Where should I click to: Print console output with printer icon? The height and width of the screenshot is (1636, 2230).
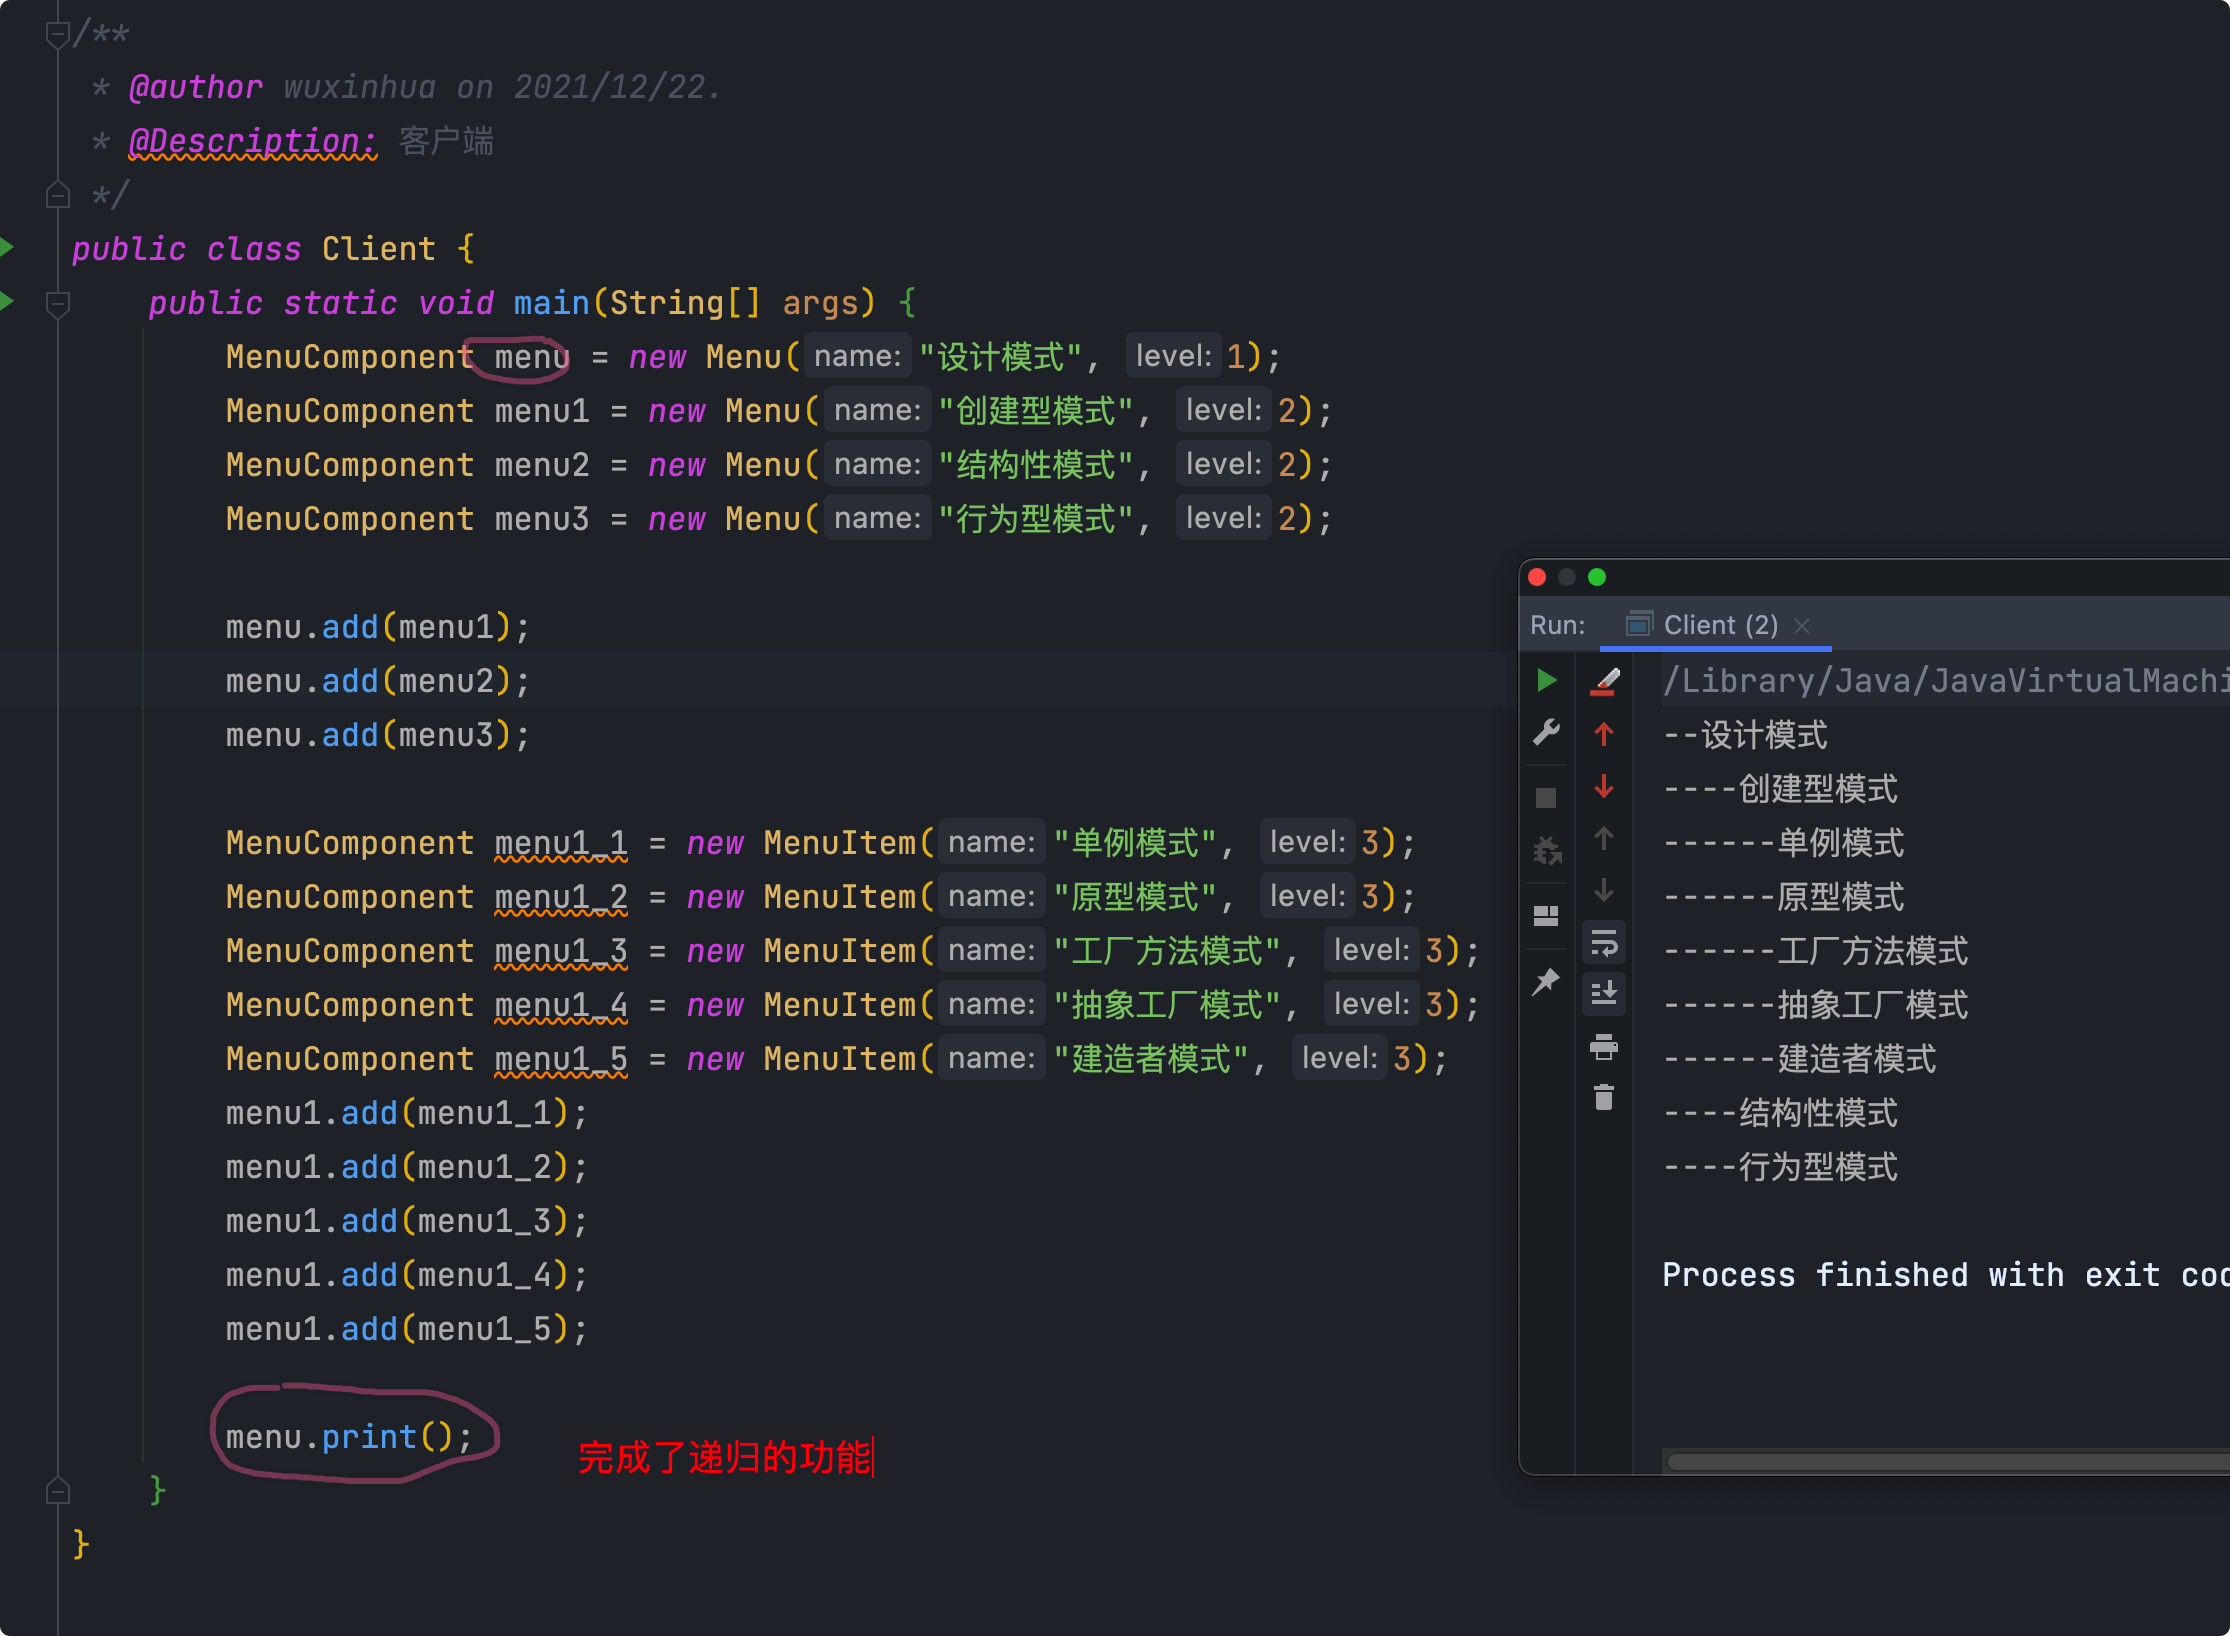tap(1603, 1047)
